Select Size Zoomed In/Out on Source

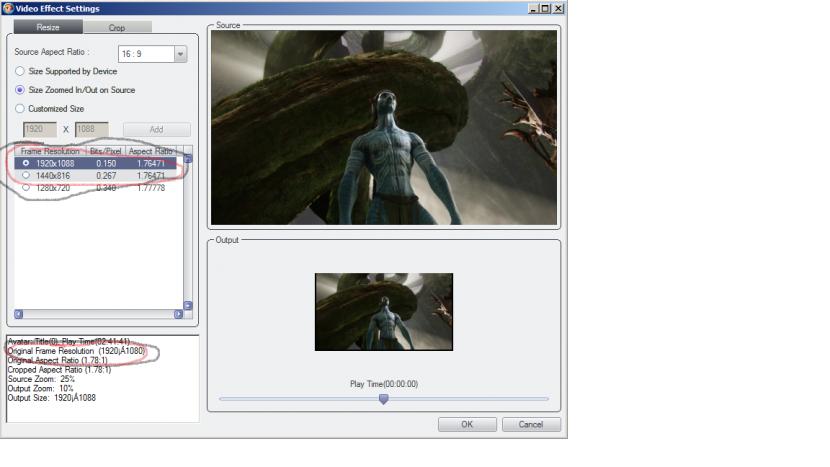pos(20,90)
